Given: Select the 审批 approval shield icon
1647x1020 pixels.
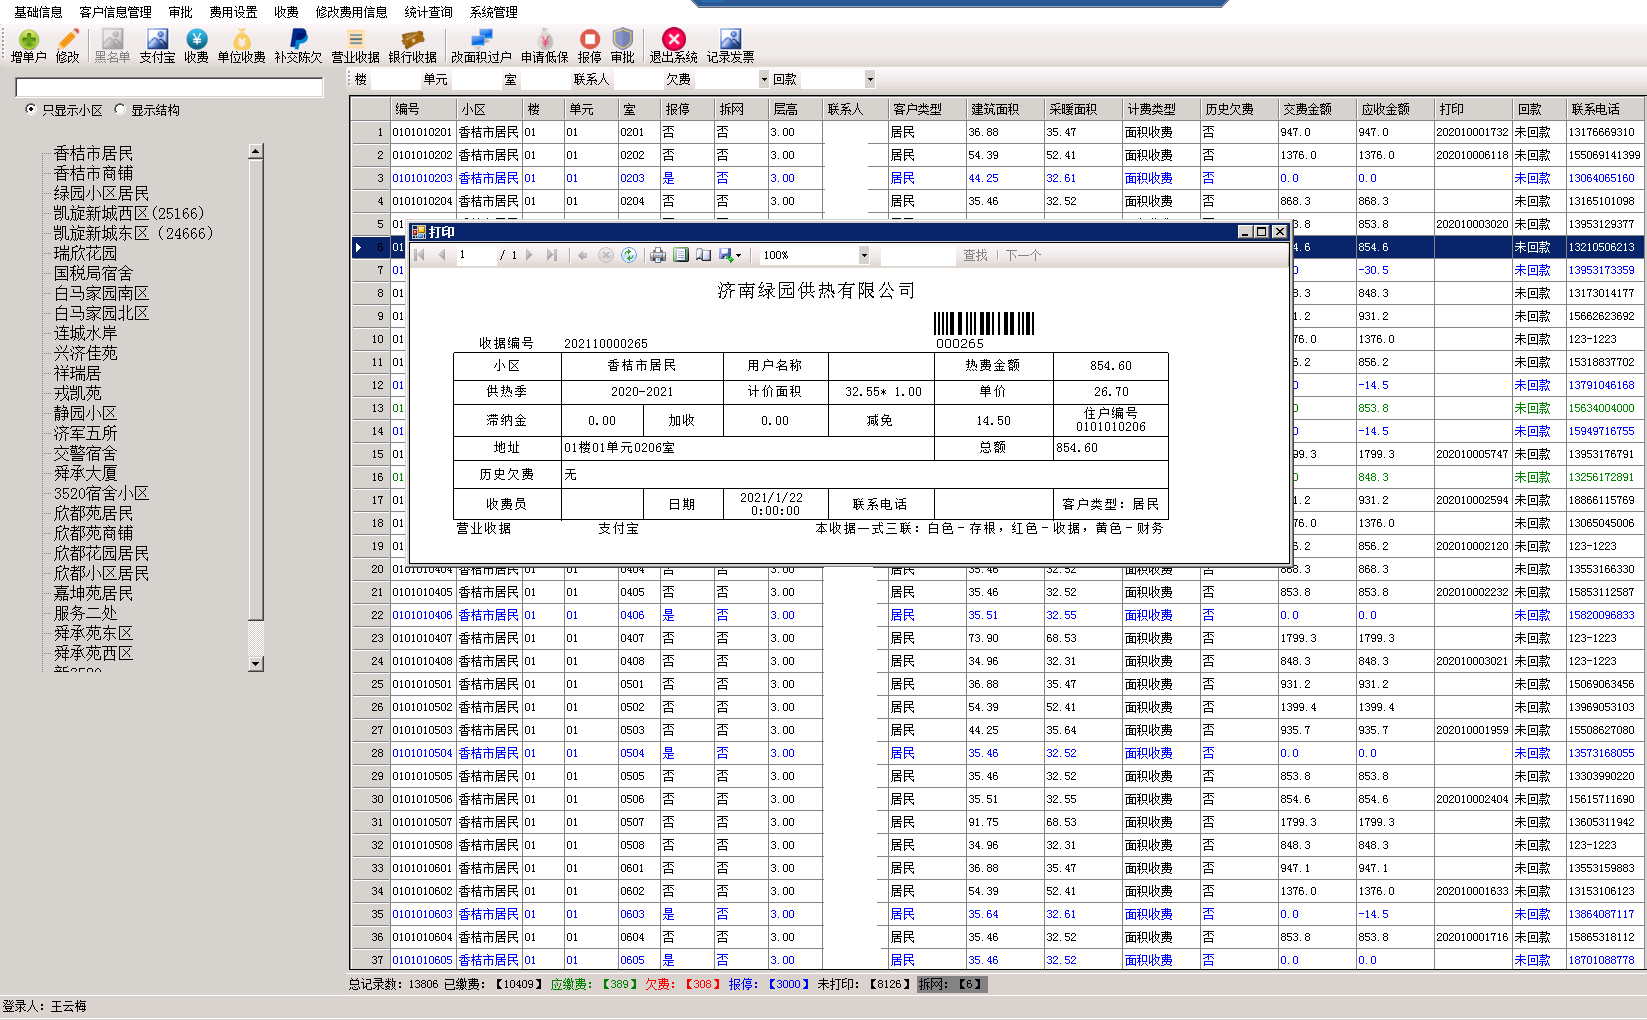Looking at the screenshot, I should point(622,44).
